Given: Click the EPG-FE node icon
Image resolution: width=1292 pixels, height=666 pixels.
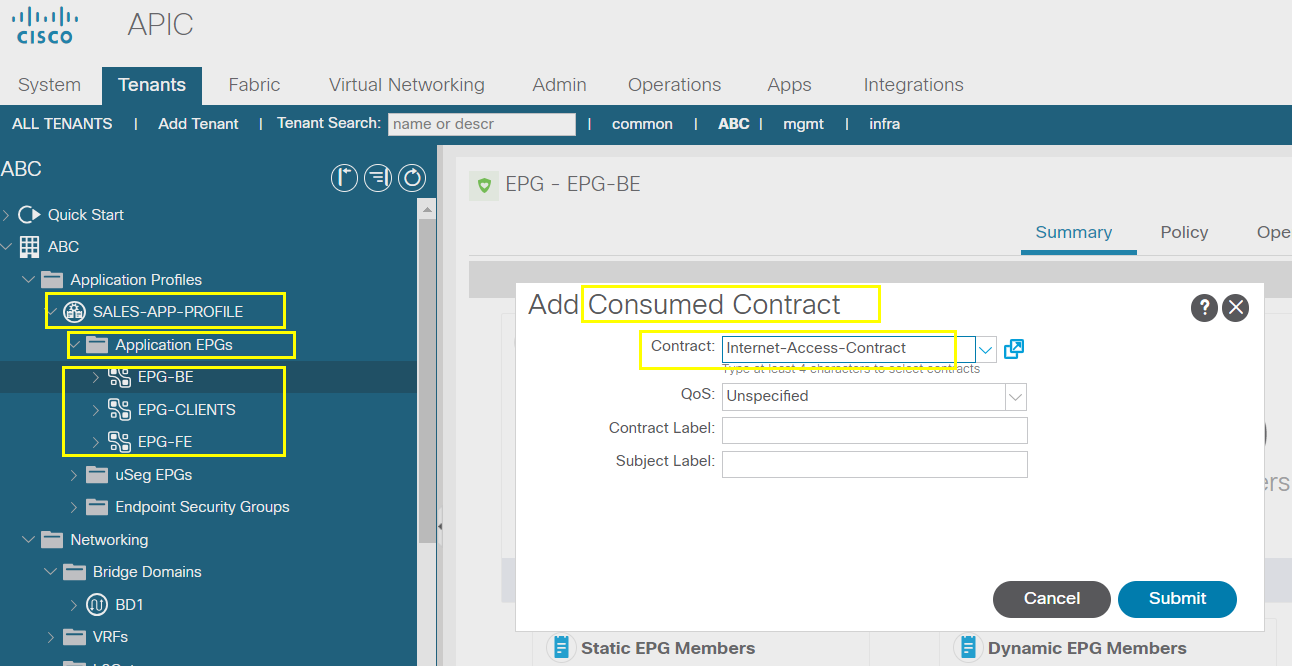Looking at the screenshot, I should (x=120, y=442).
